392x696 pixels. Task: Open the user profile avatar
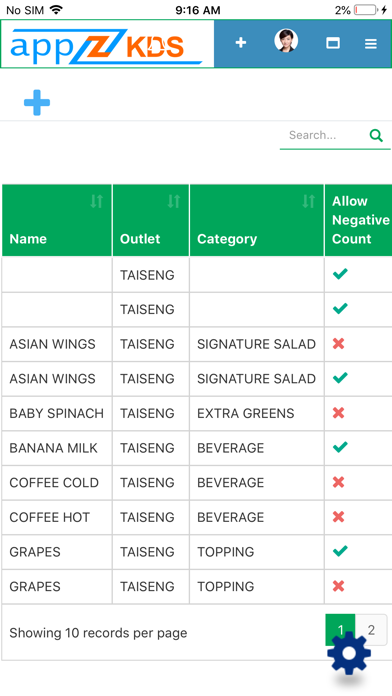[286, 41]
